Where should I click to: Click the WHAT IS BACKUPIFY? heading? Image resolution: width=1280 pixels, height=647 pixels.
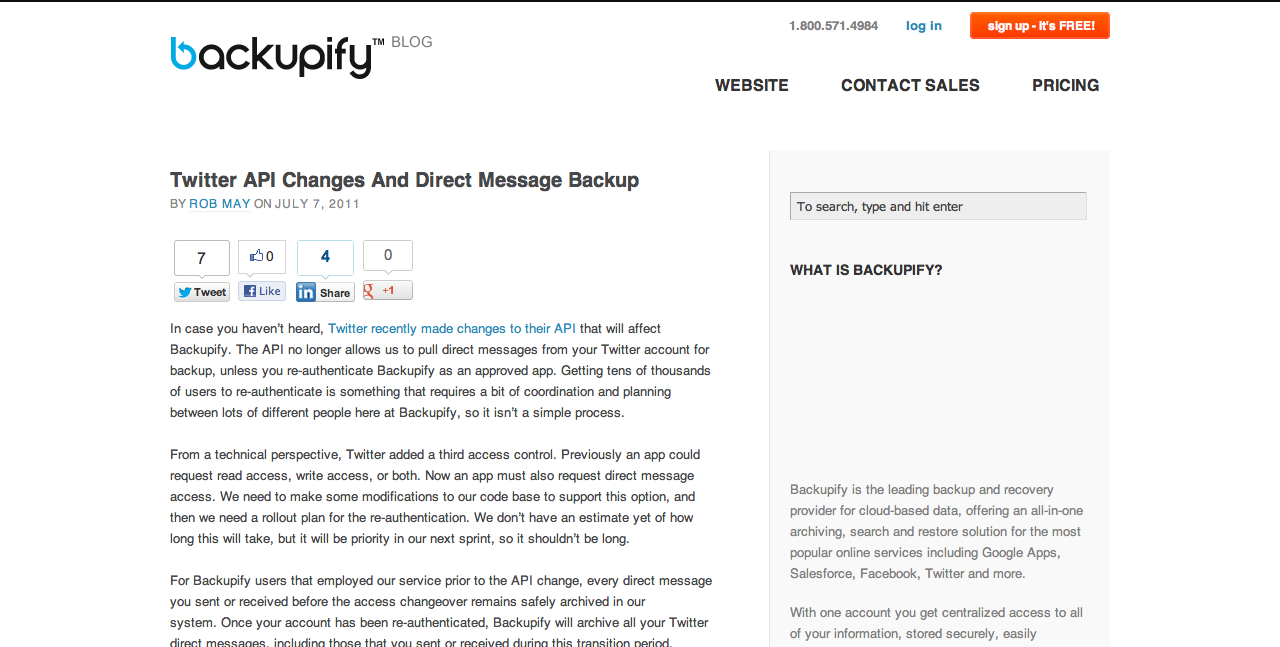[x=866, y=270]
